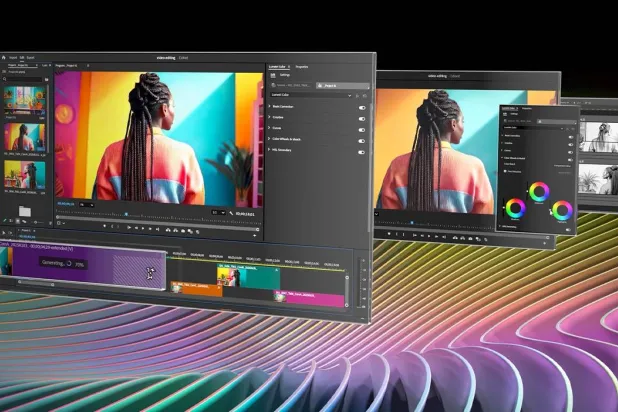618x412 pixels.
Task: Click the Highlights color wheel in the floating panel
Action: pyautogui.click(x=562, y=210)
